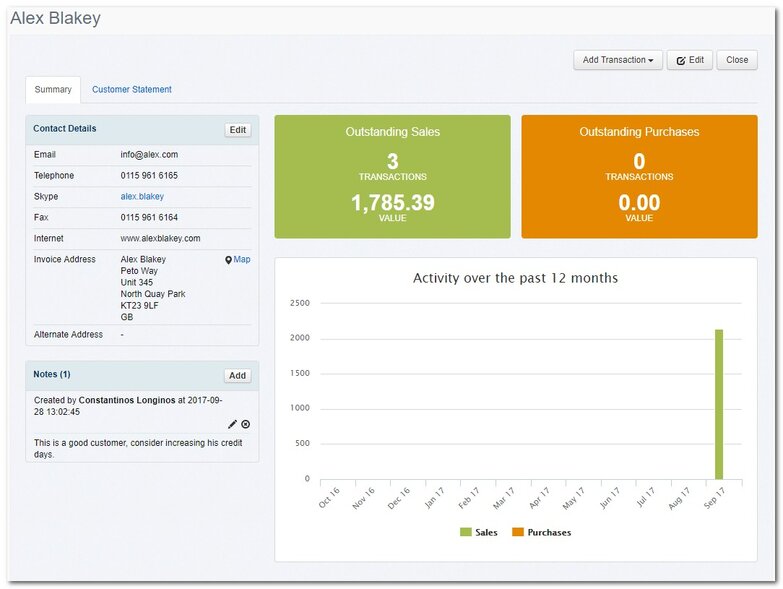Open the Map link for invoice address
Image resolution: width=783 pixels, height=589 pixels.
click(x=242, y=260)
